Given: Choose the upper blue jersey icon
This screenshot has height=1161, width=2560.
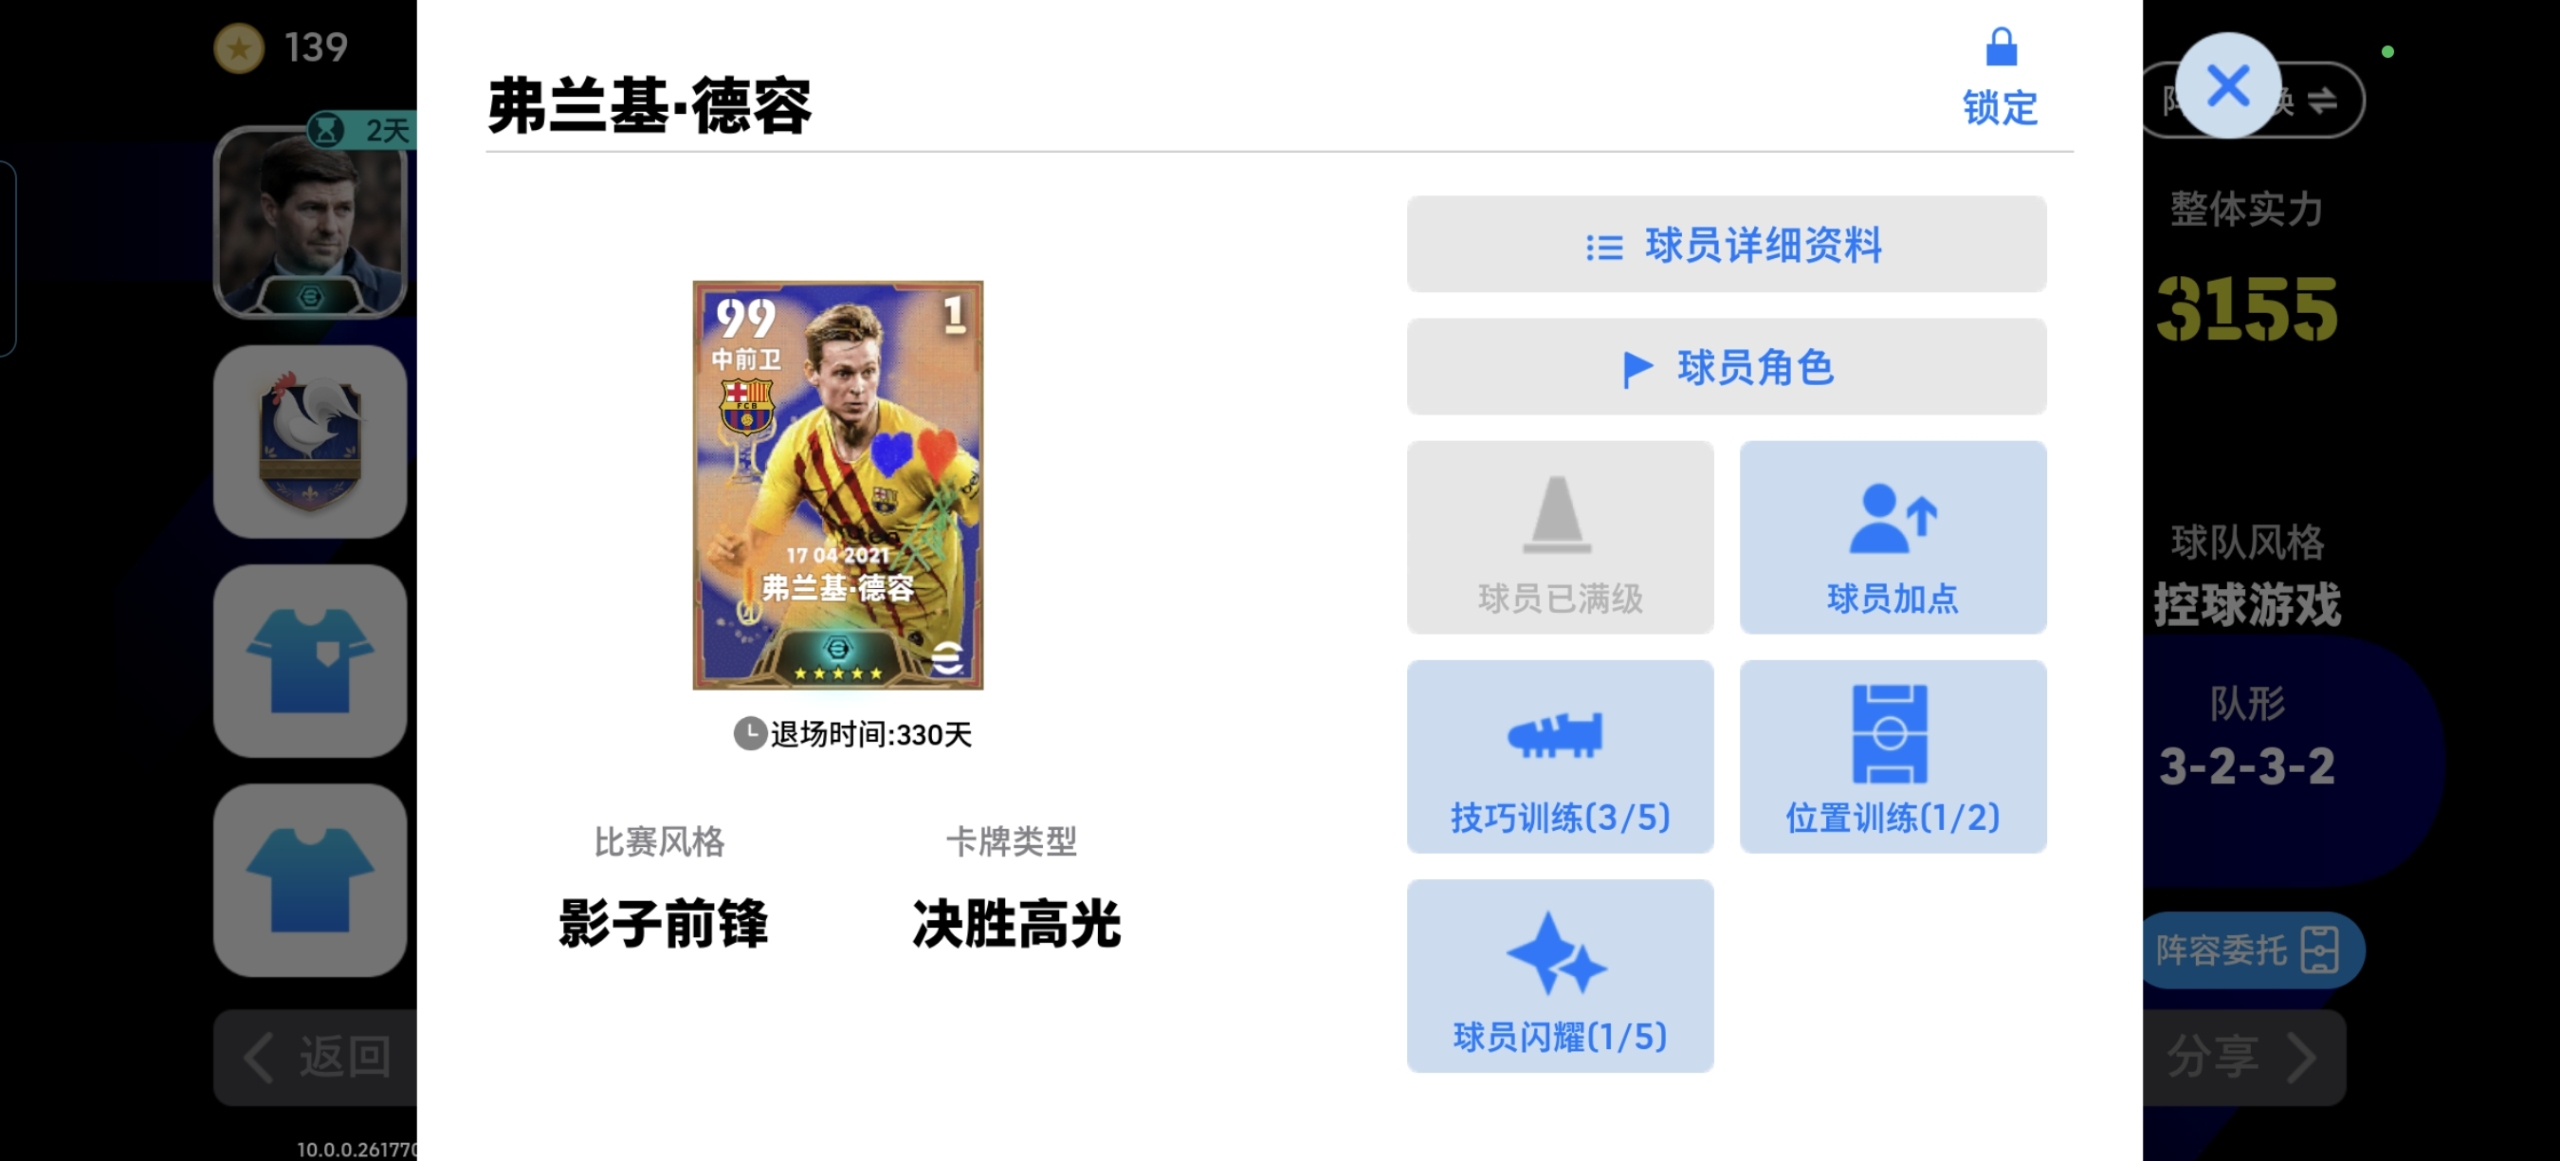Looking at the screenshot, I should pos(311,661).
